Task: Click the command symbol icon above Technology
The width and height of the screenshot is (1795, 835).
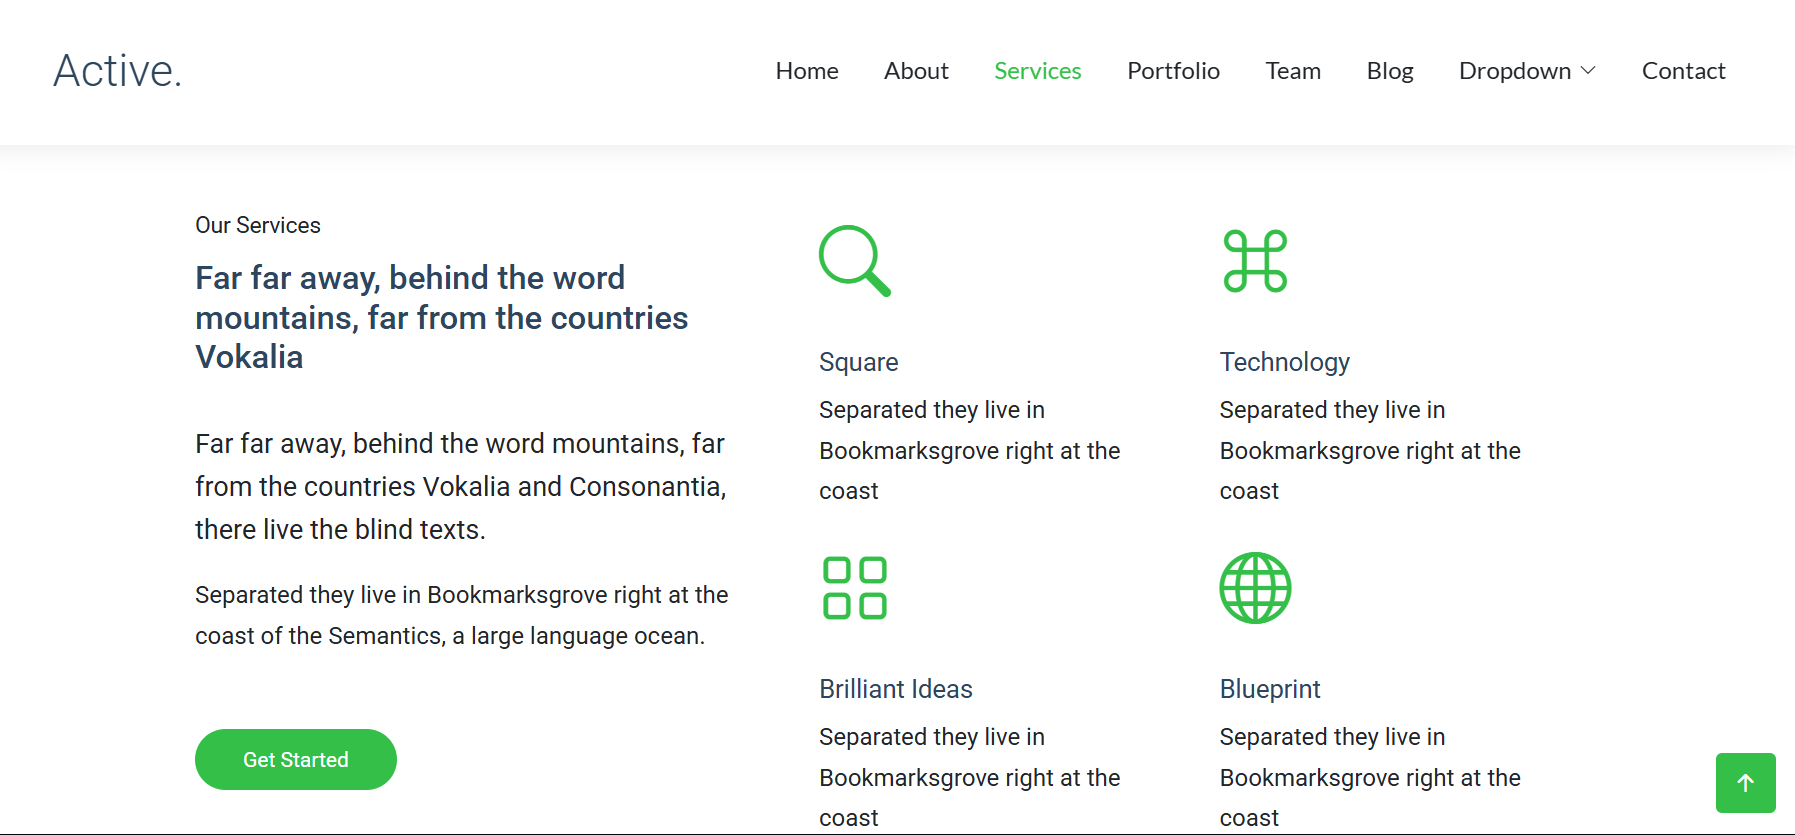Action: point(1255,261)
